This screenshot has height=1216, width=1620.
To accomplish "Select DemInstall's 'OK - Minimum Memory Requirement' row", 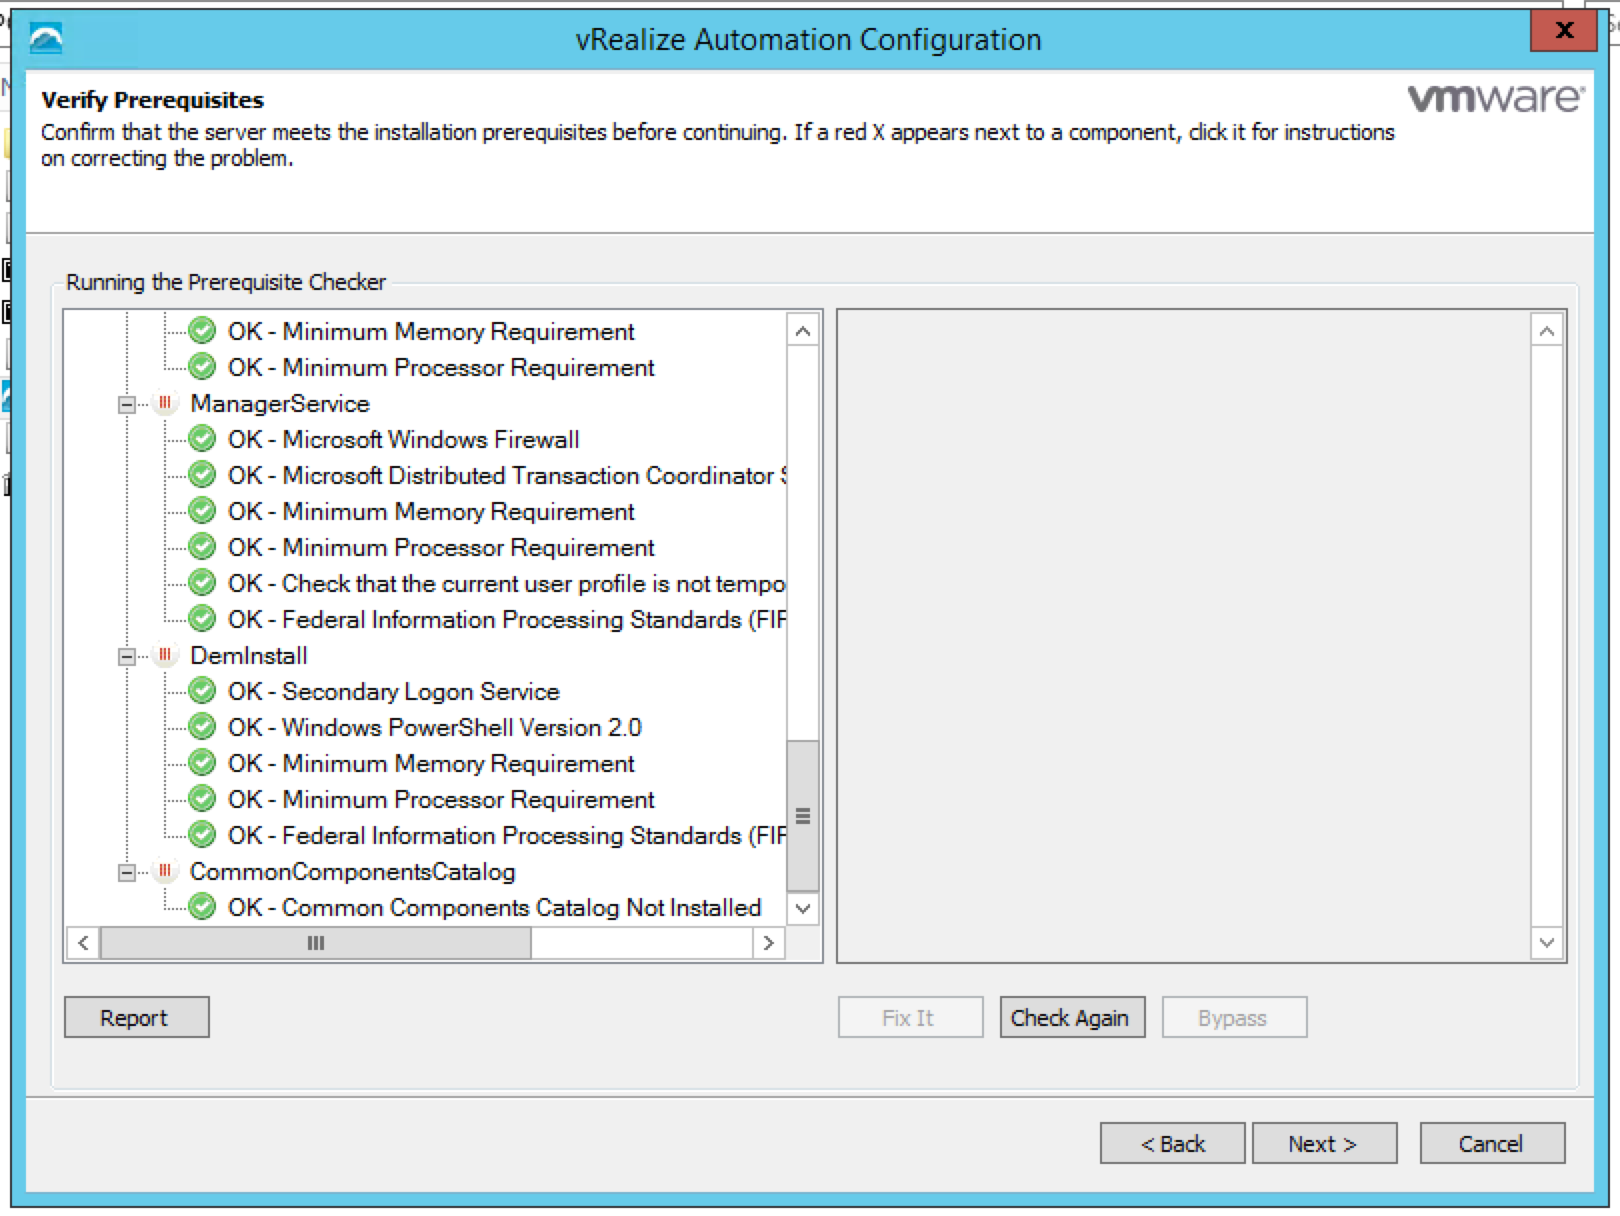I will 431,763.
